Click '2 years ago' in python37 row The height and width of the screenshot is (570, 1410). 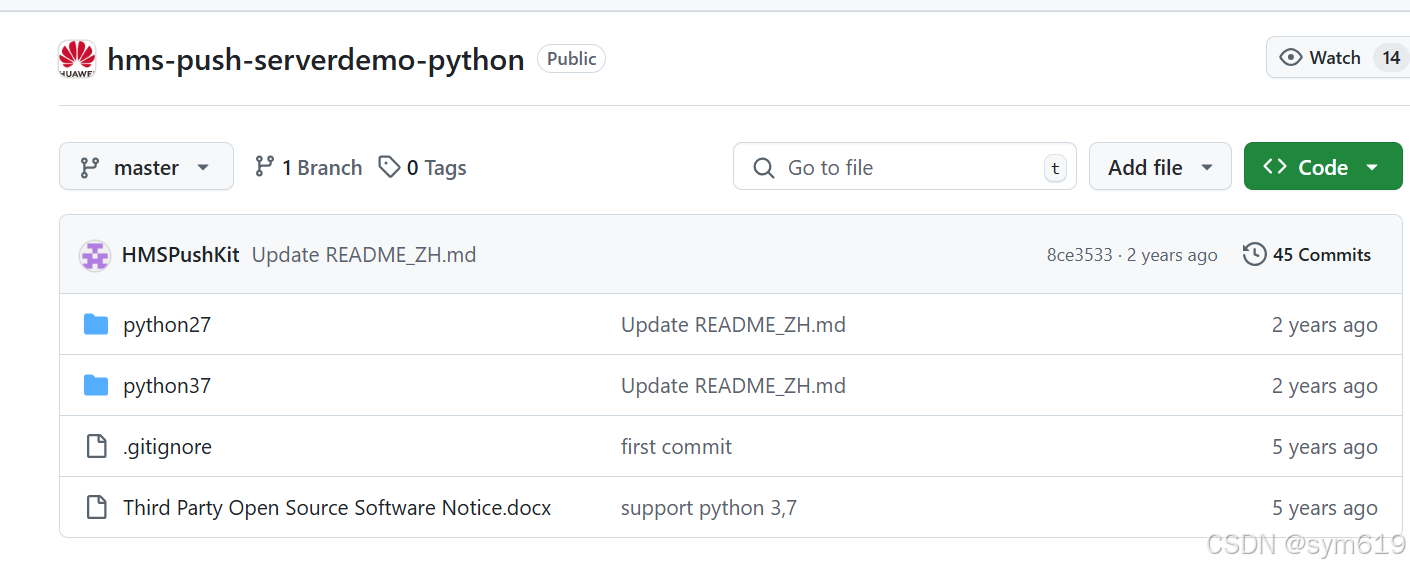(1325, 386)
